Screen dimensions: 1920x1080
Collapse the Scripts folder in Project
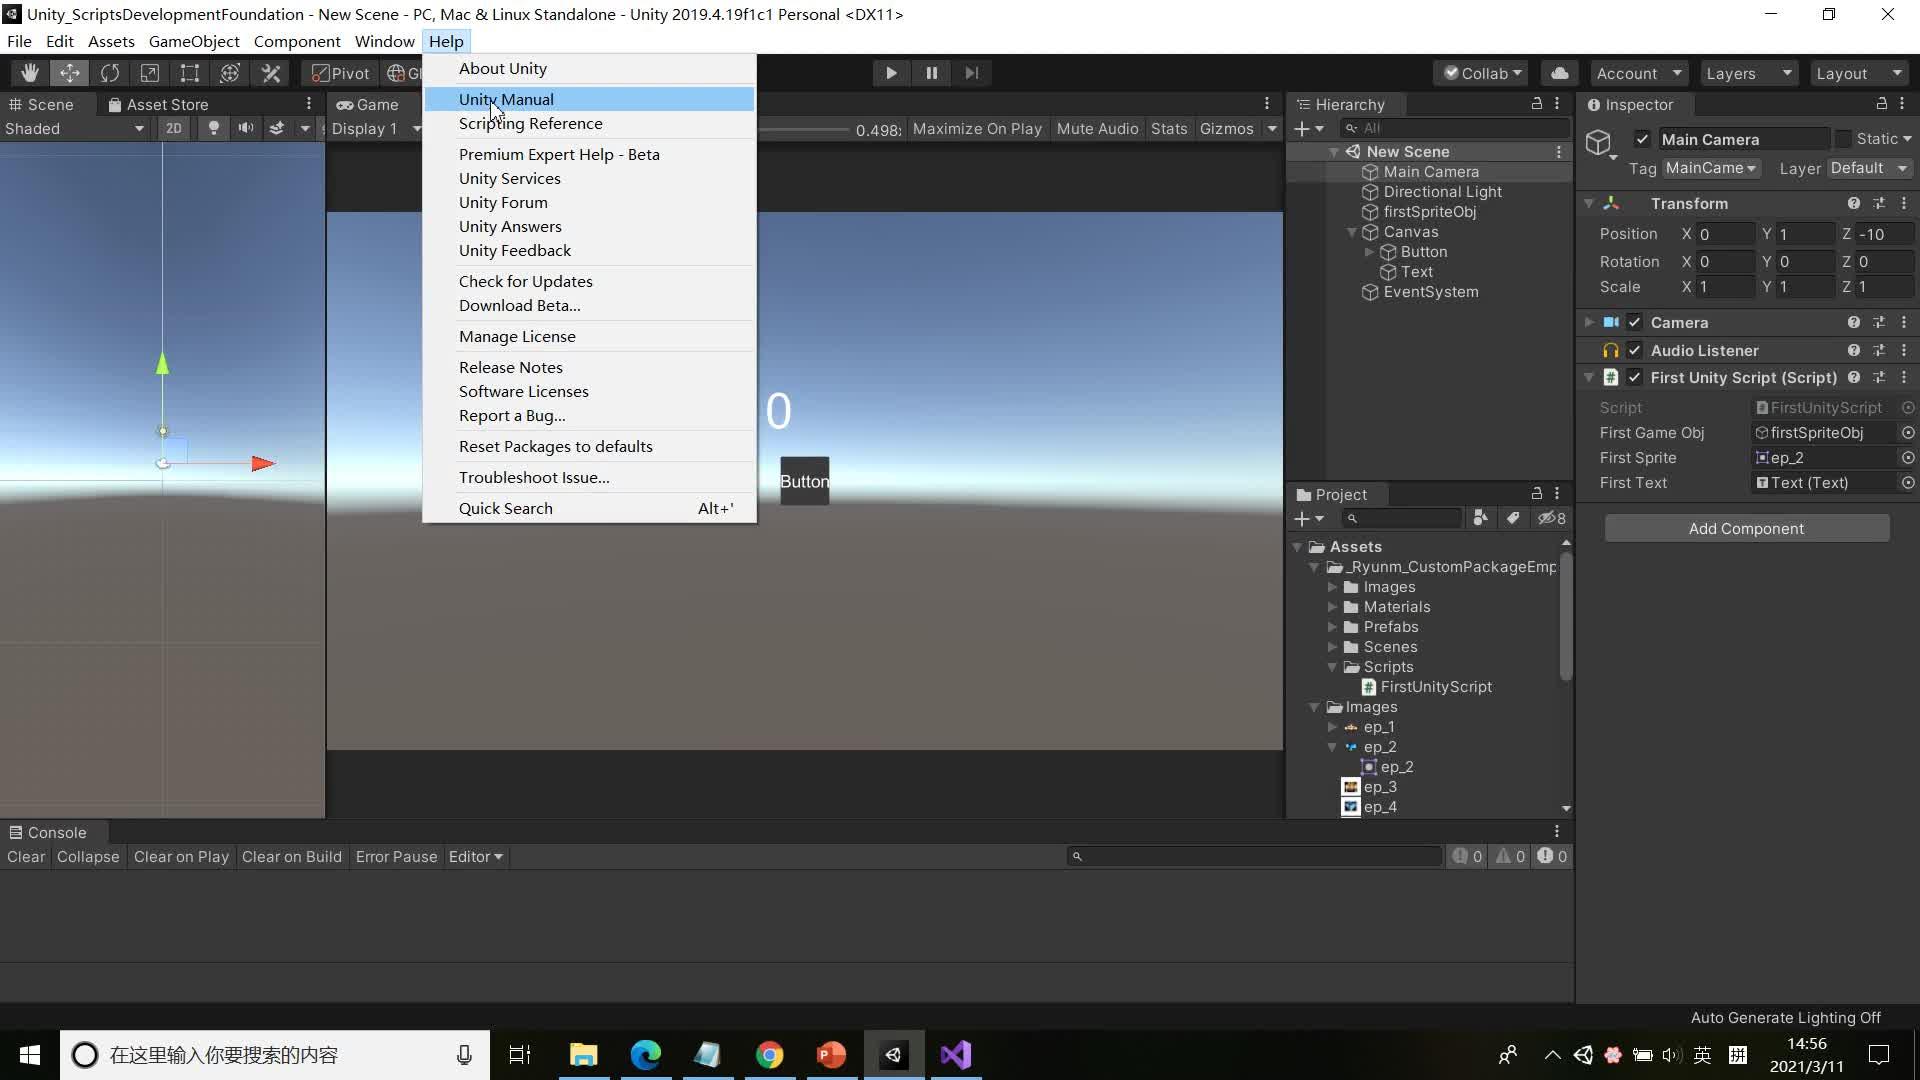pyautogui.click(x=1332, y=667)
